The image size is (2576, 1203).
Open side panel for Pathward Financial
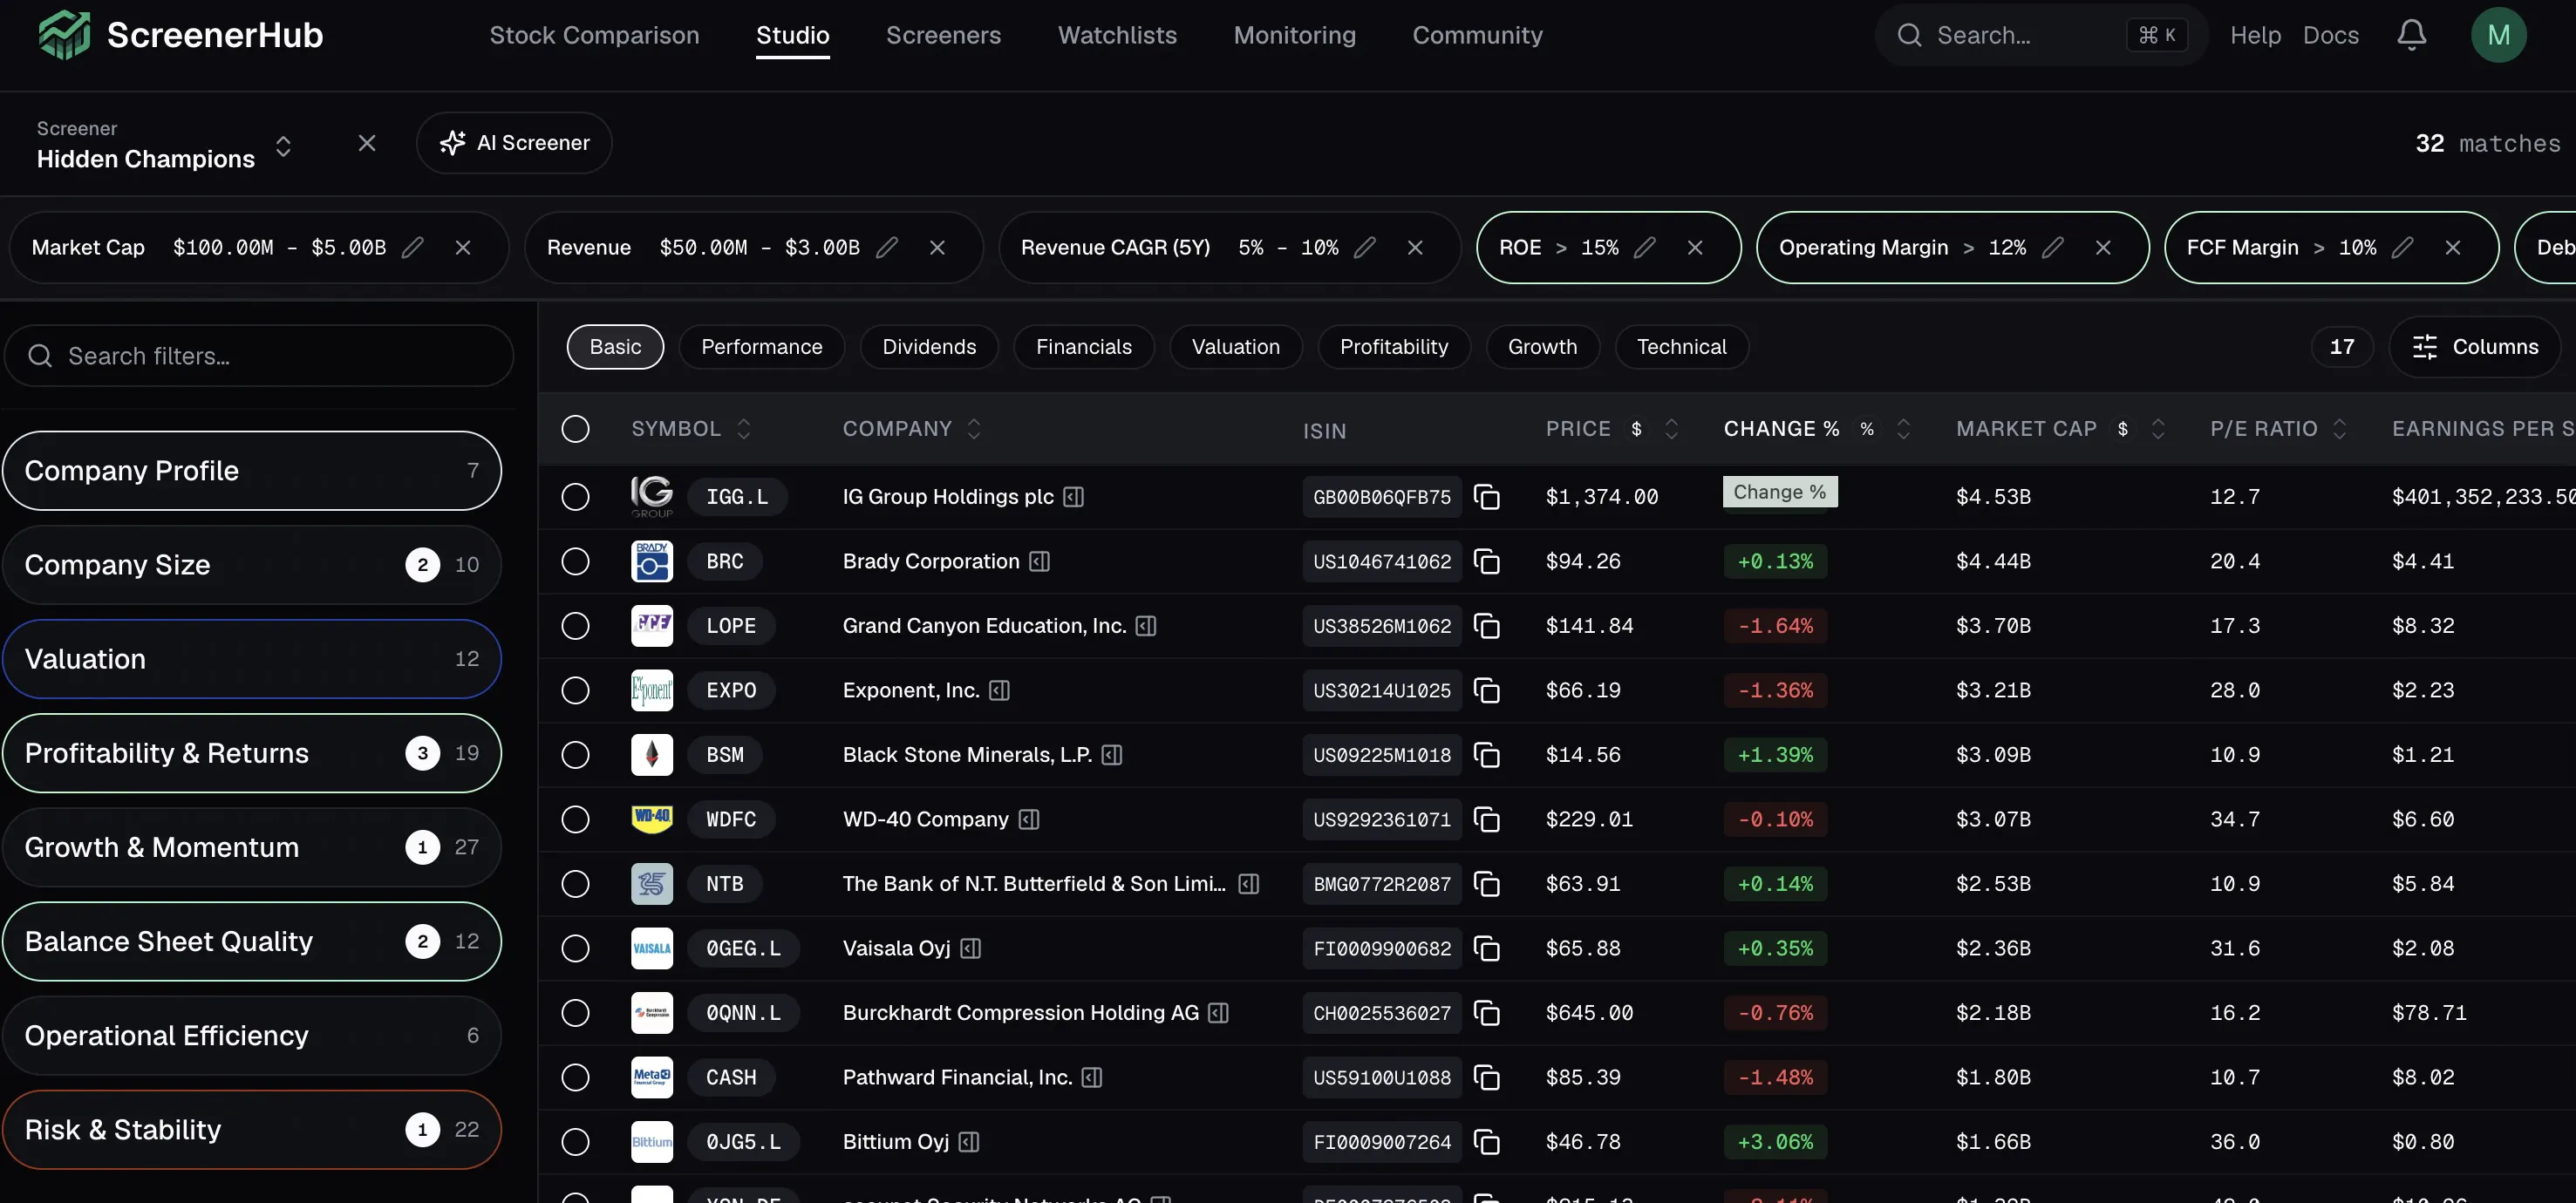1092,1077
